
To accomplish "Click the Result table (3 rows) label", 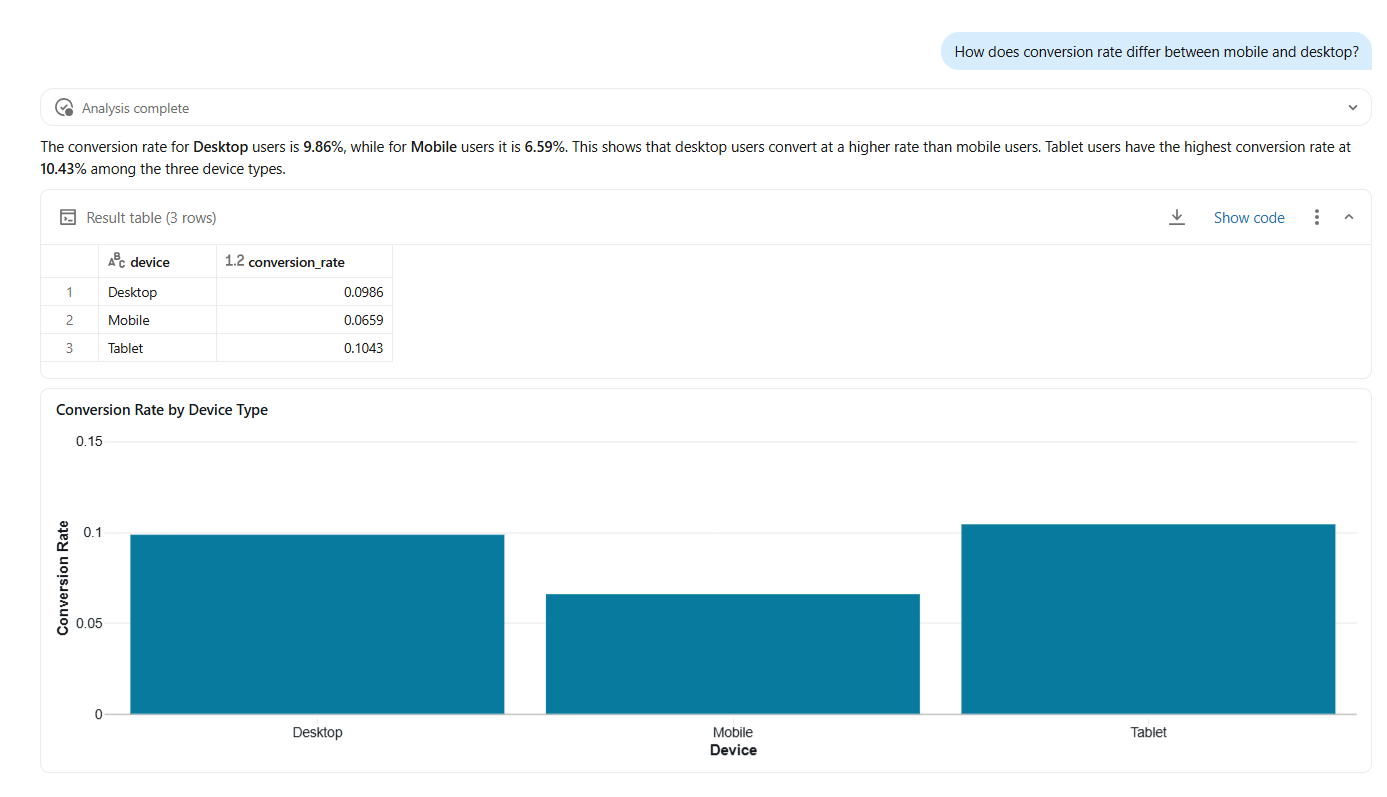I will [x=151, y=218].
